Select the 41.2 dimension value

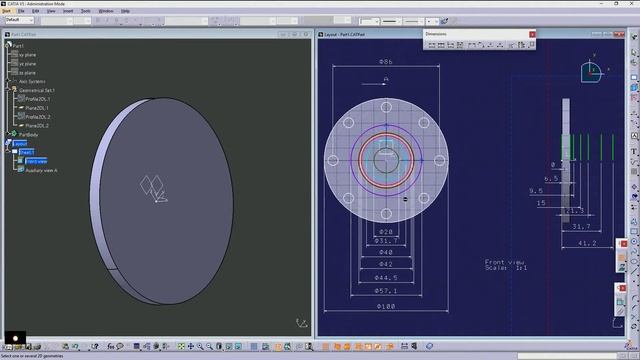click(587, 243)
